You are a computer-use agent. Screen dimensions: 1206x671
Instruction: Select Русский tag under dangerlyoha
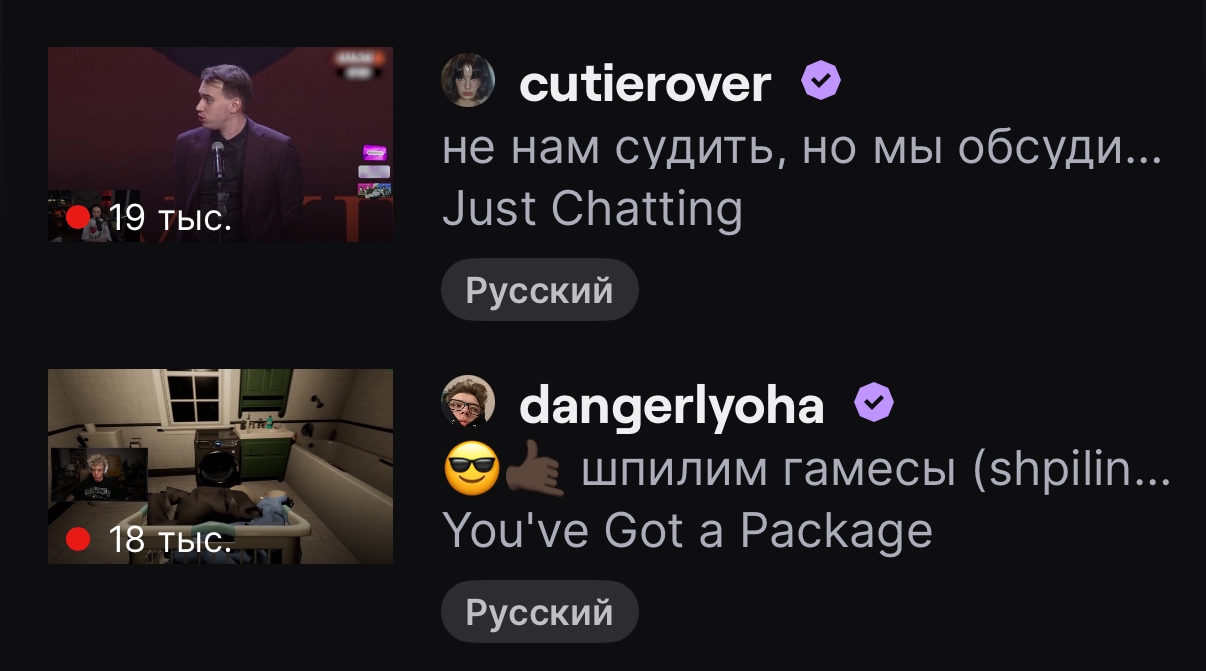540,612
